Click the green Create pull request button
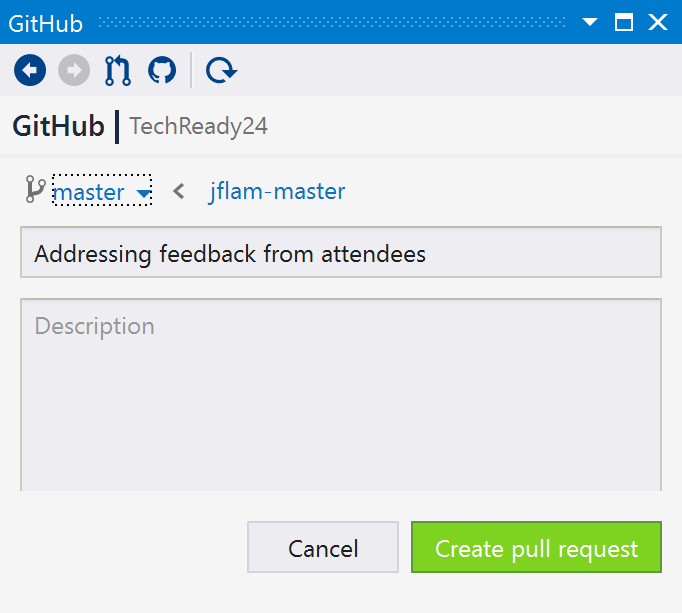This screenshot has height=613, width=682. tap(536, 547)
